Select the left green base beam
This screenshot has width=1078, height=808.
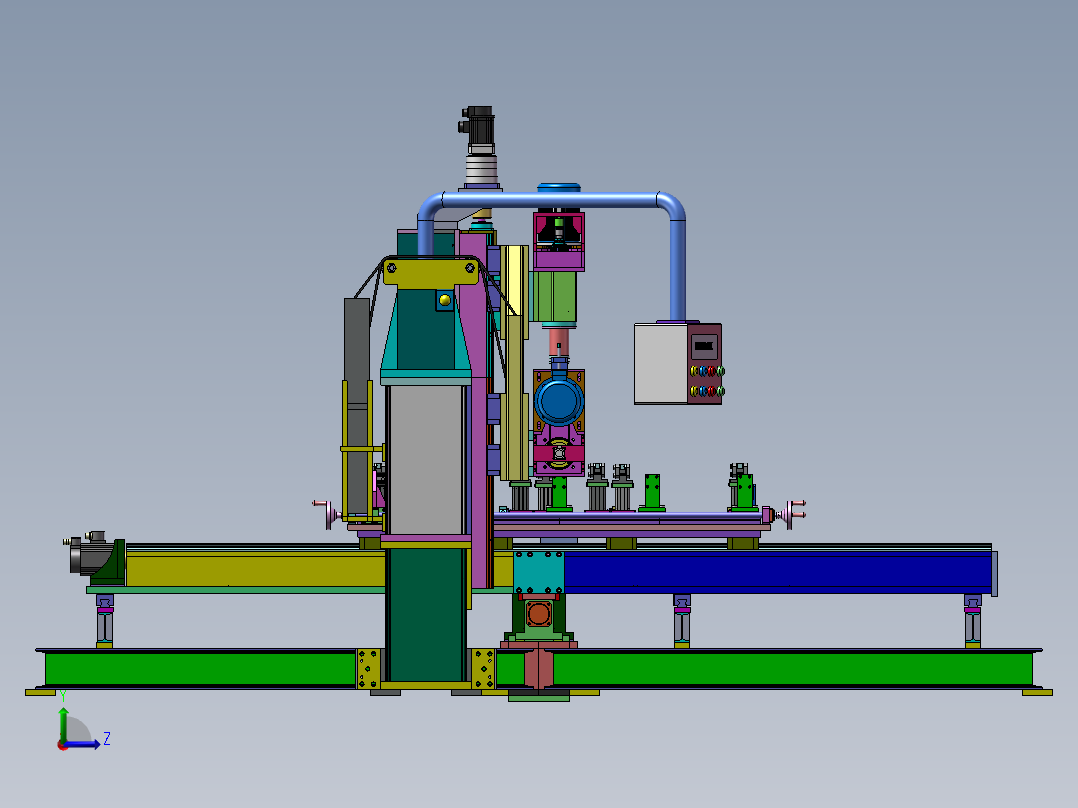[199, 669]
